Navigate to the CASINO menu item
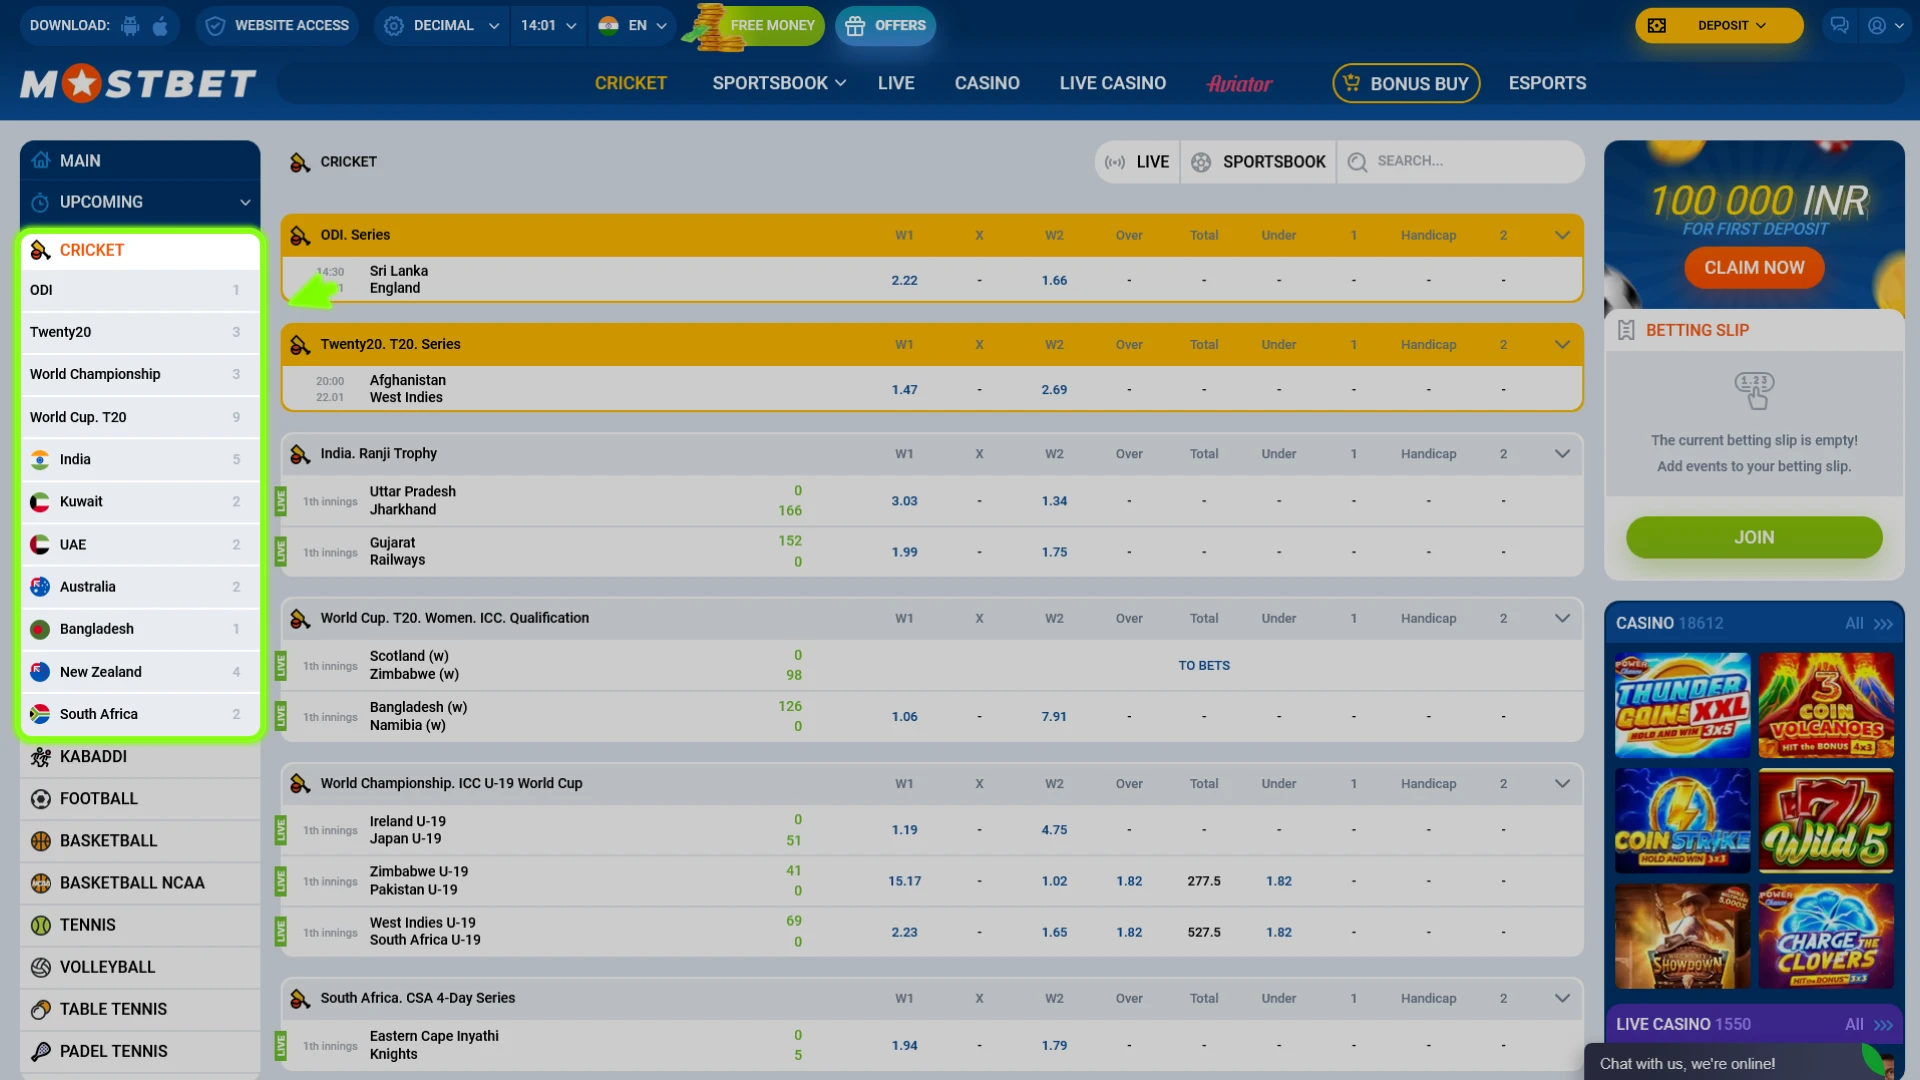This screenshot has height=1080, width=1920. point(987,83)
